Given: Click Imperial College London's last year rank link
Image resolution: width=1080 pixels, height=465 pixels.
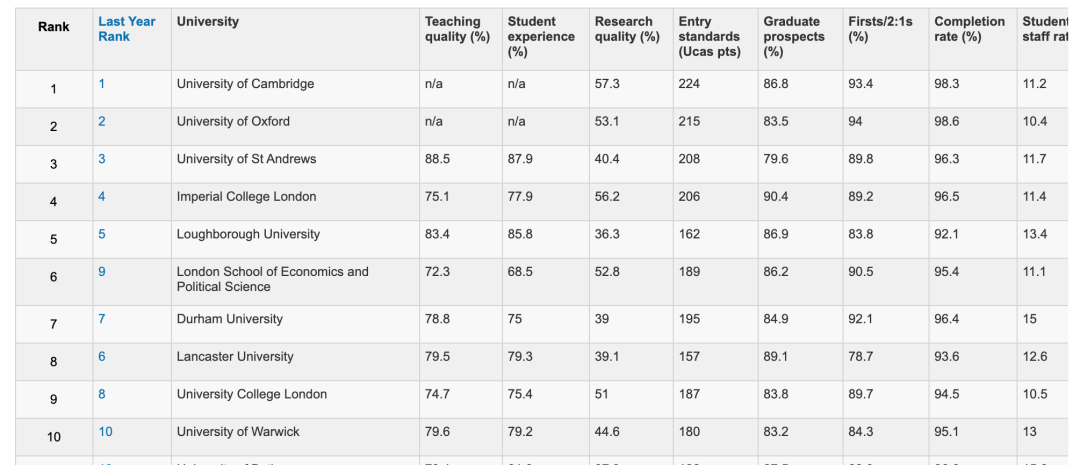Looking at the screenshot, I should 102,197.
